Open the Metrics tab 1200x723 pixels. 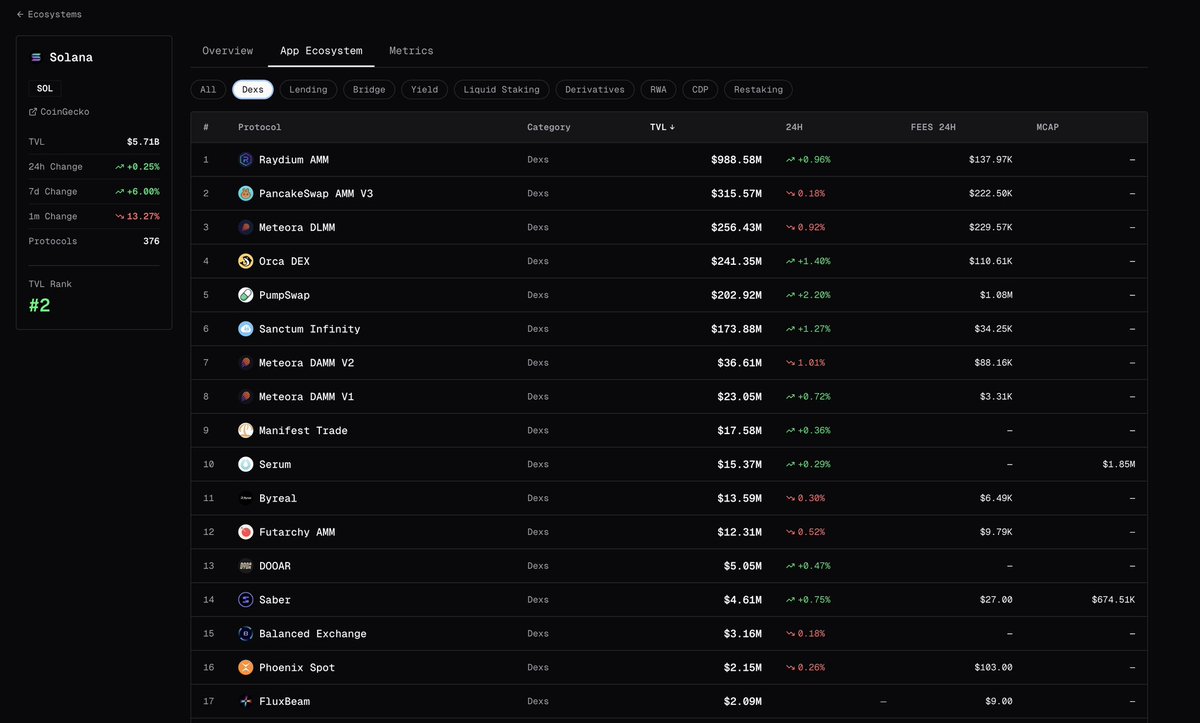(411, 51)
